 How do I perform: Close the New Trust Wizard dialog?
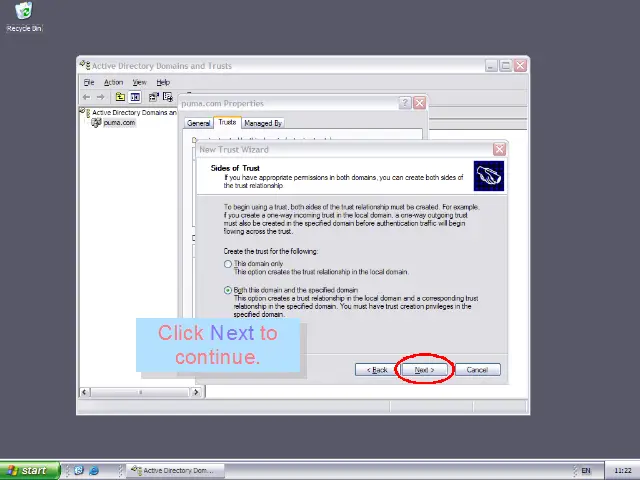(x=499, y=149)
